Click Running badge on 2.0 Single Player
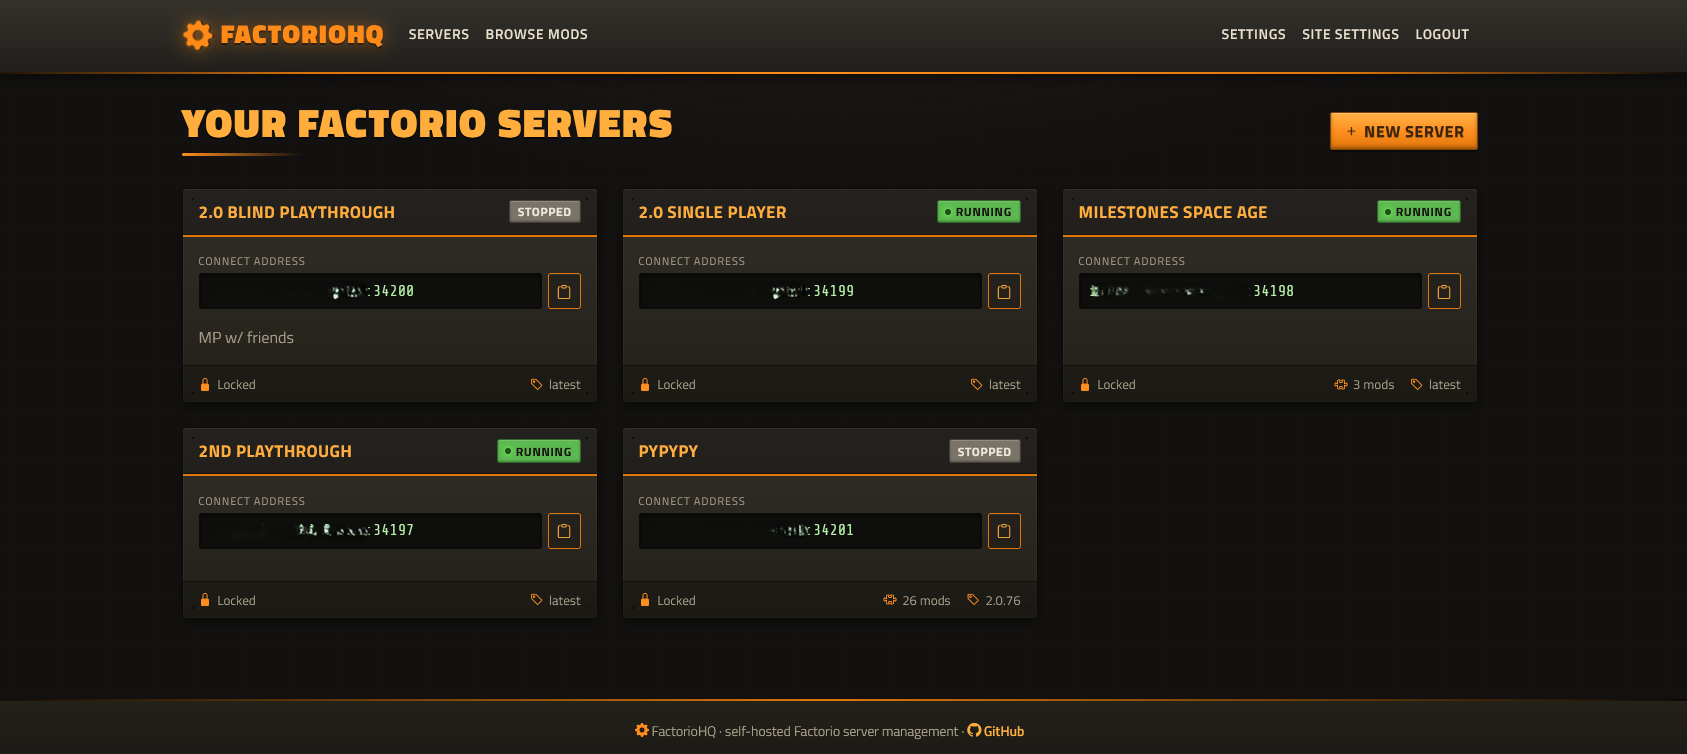The height and width of the screenshot is (754, 1687). pyautogui.click(x=979, y=212)
